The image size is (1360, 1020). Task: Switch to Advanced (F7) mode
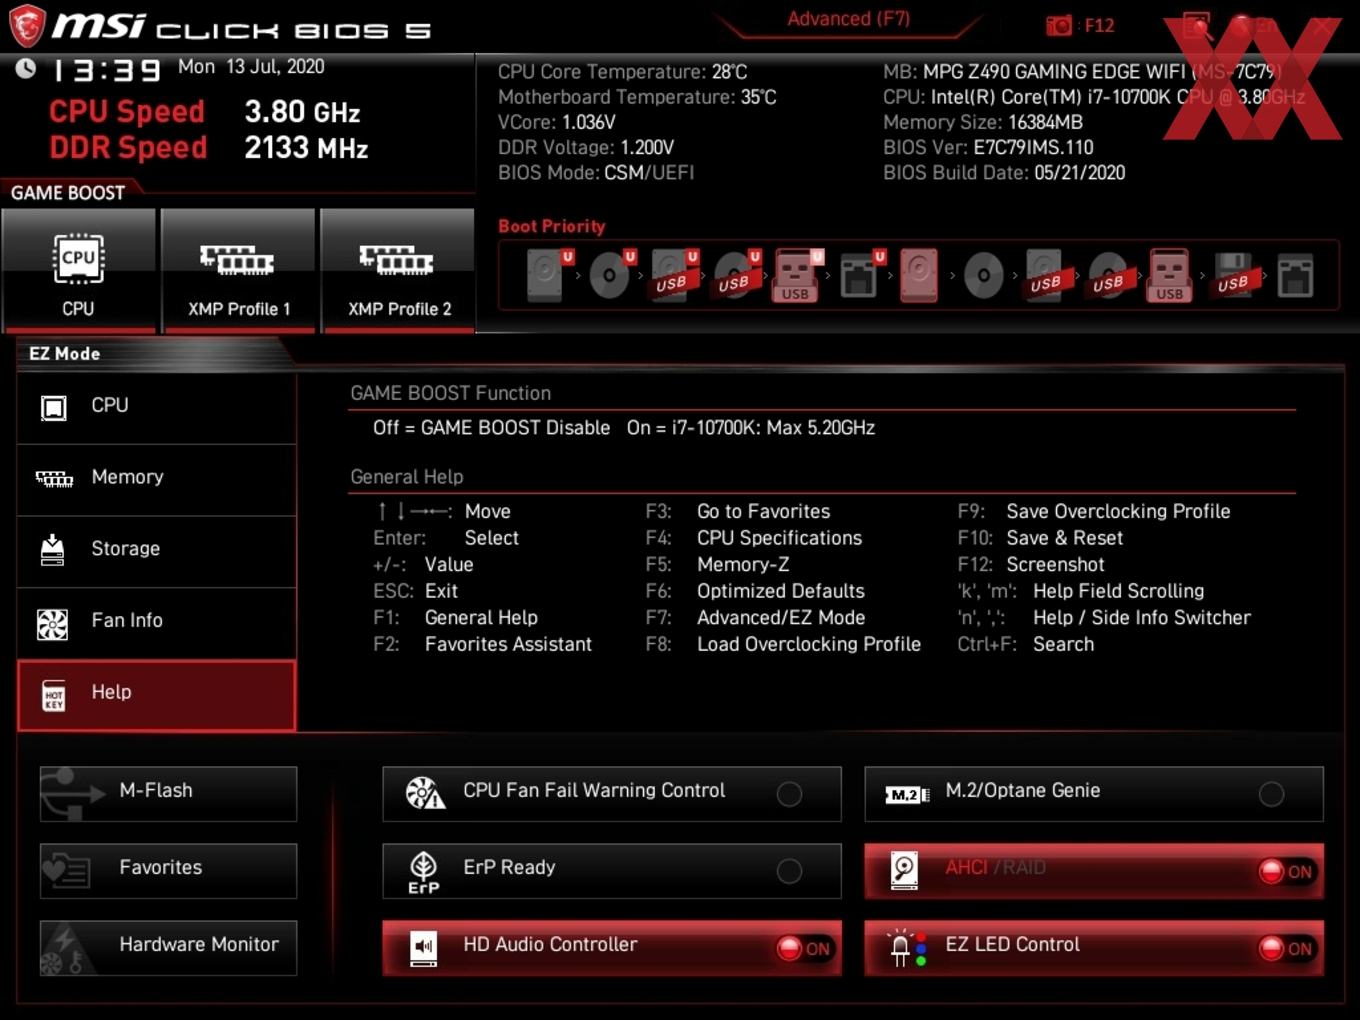click(848, 19)
